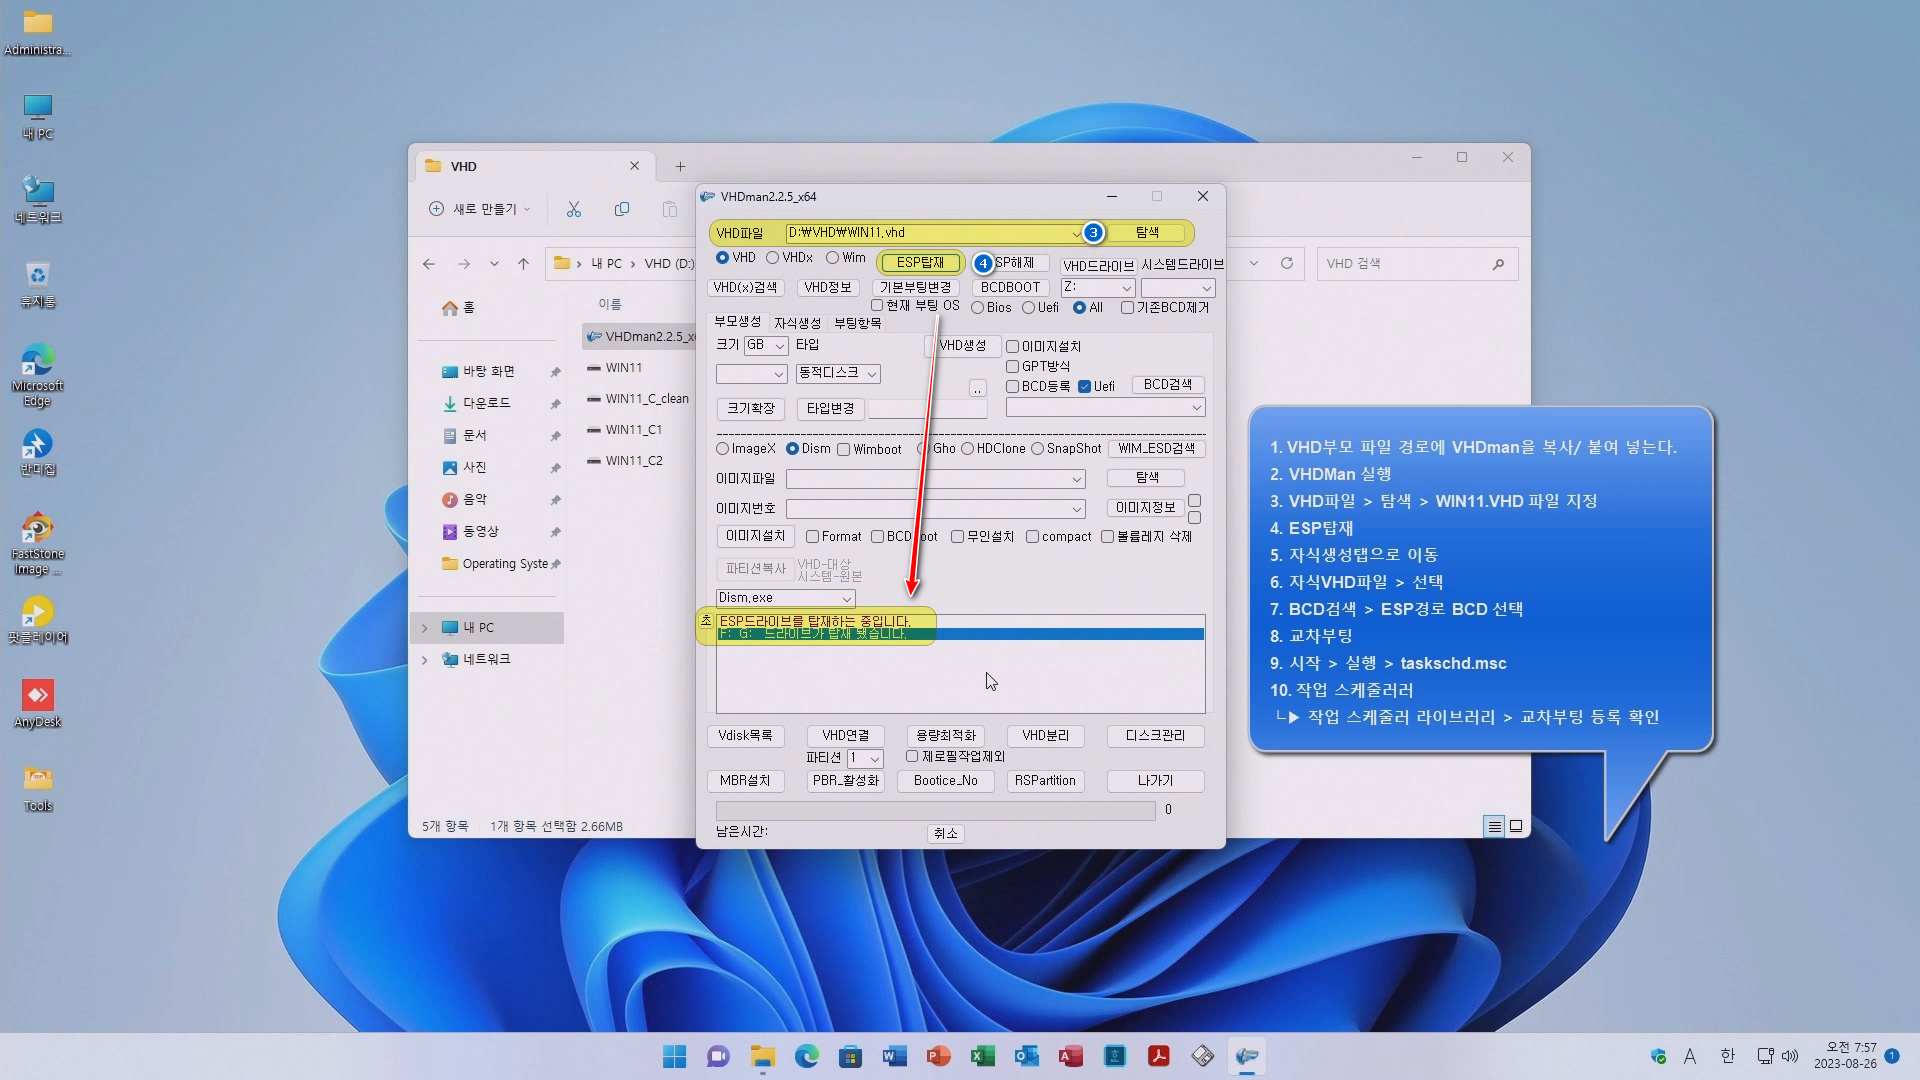This screenshot has width=1920, height=1080.
Task: Select the VHDx radio button
Action: point(773,258)
